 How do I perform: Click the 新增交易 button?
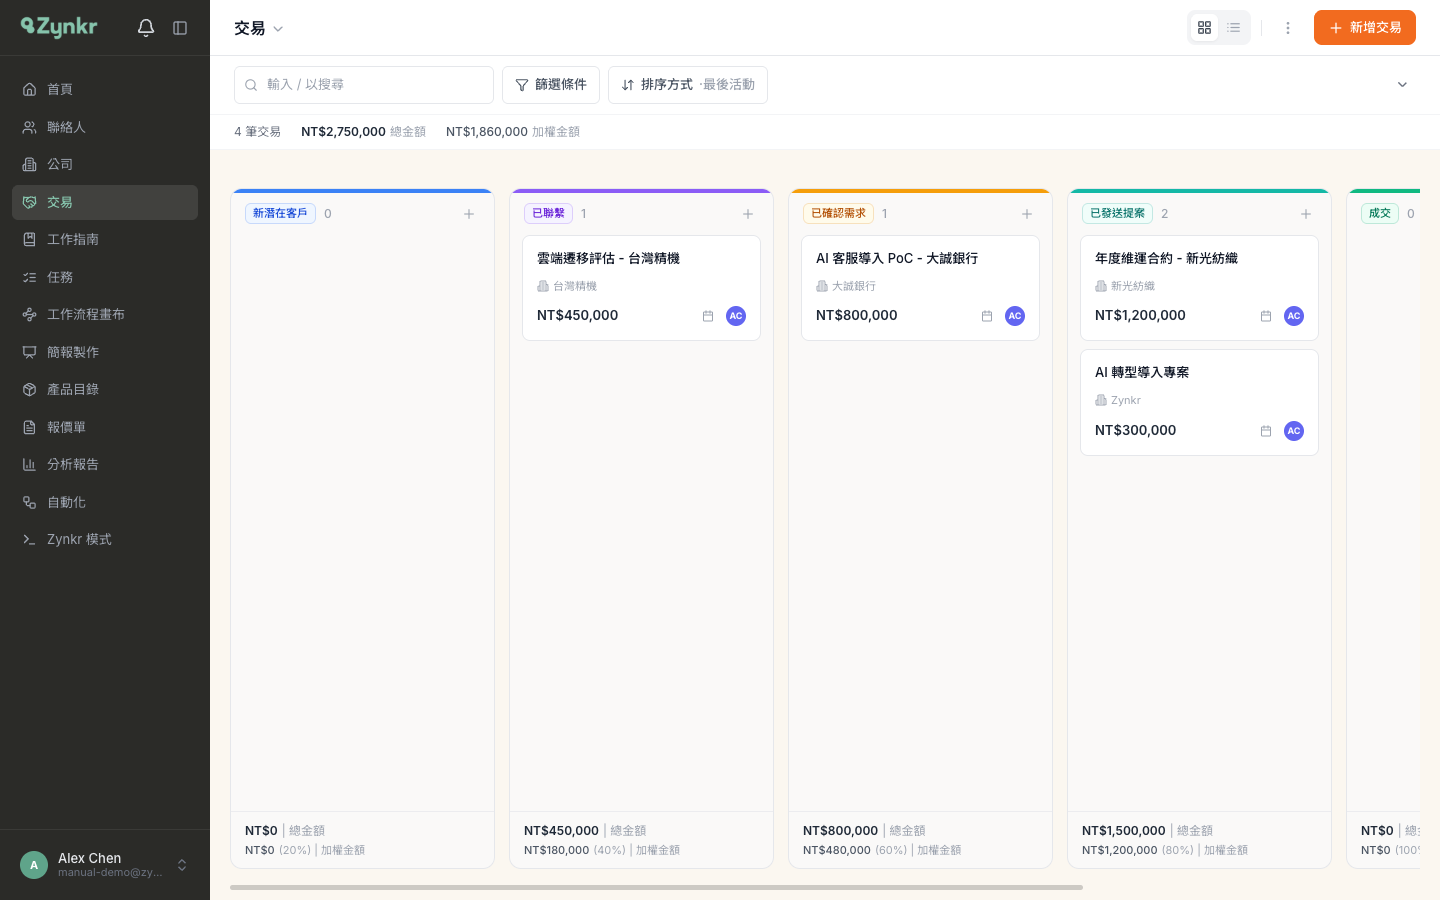point(1365,28)
